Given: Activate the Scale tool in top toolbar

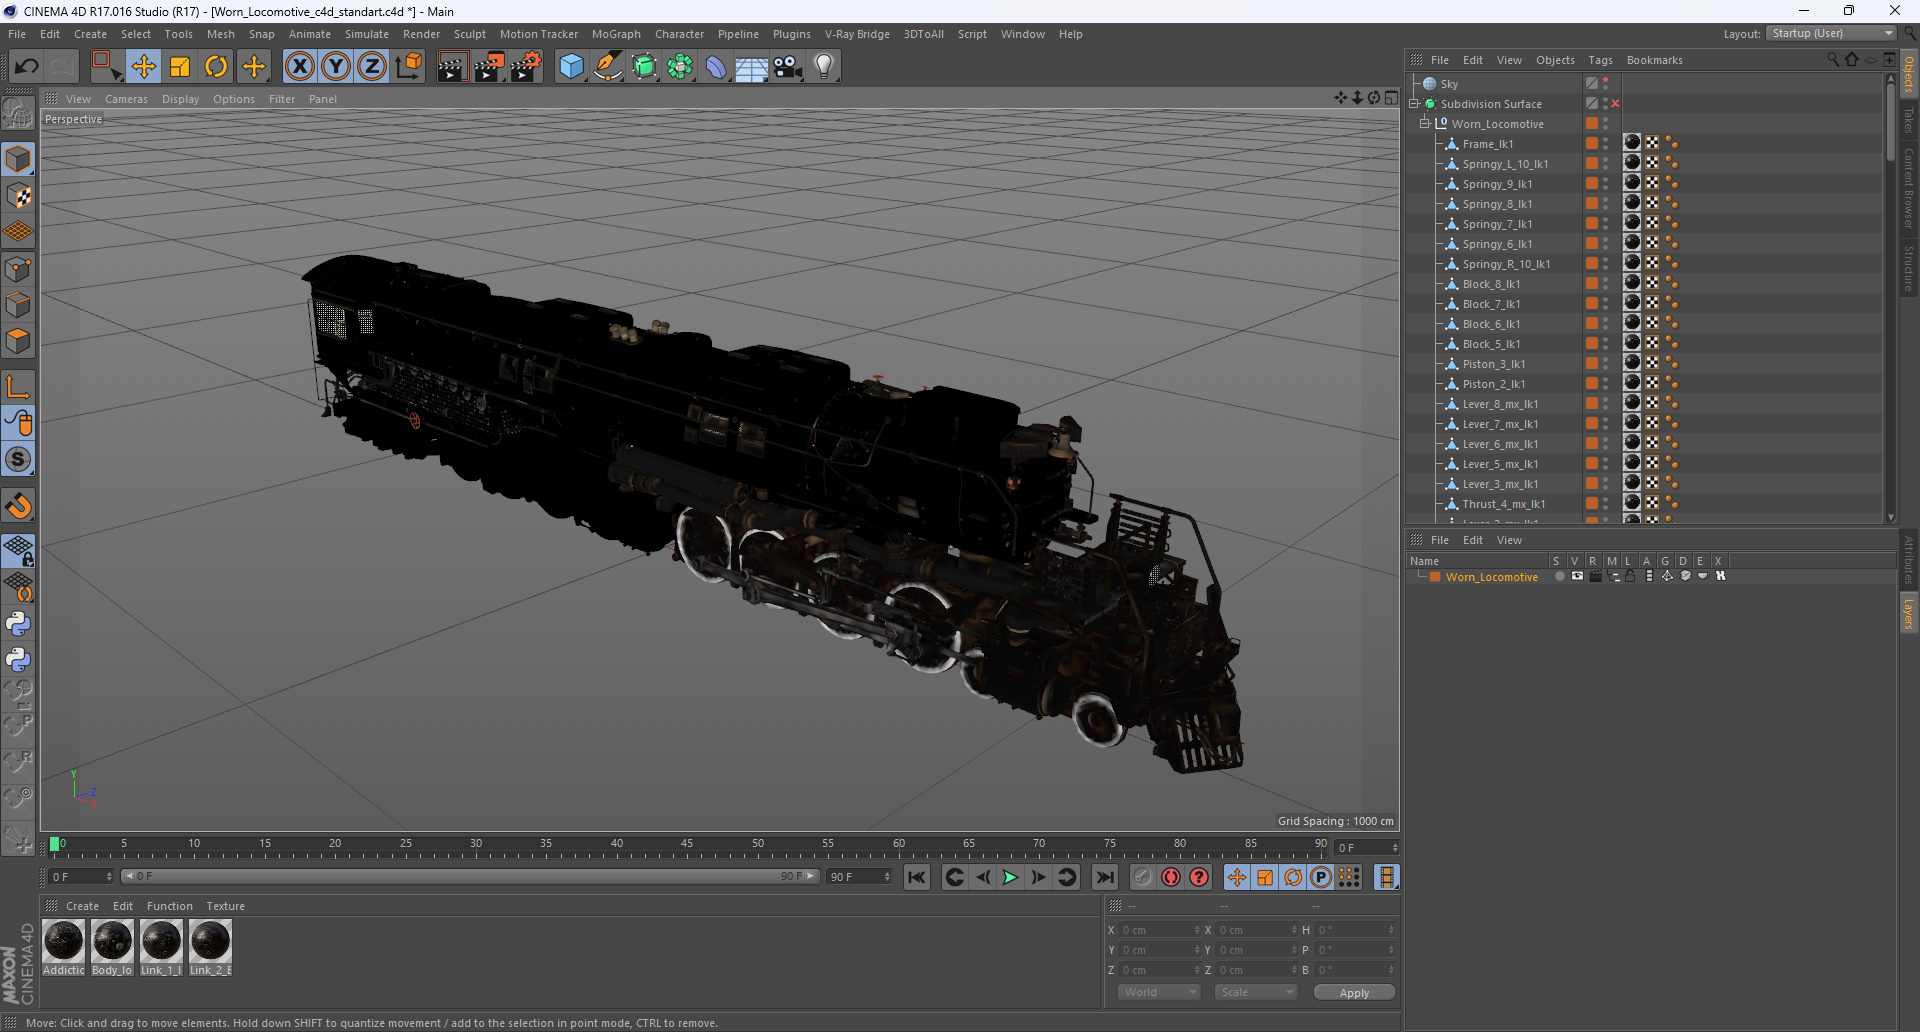Looking at the screenshot, I should pyautogui.click(x=180, y=67).
